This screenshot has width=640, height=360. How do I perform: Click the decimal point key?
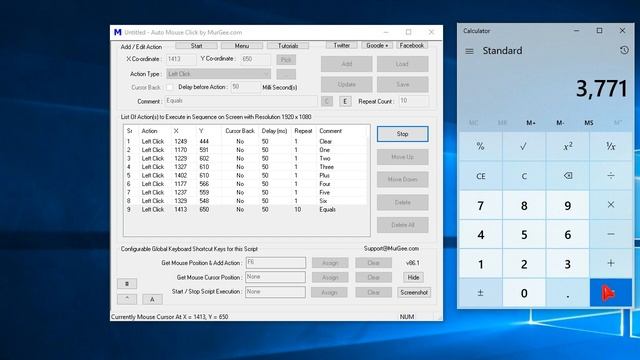(567, 293)
